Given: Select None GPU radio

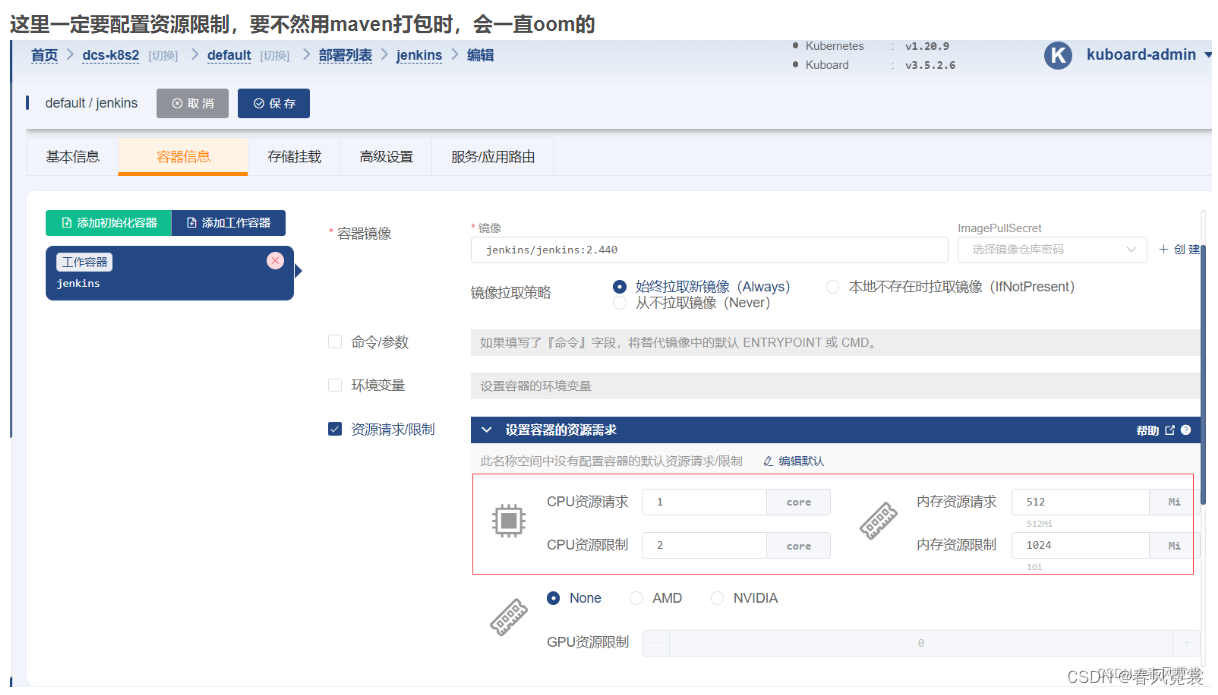Looking at the screenshot, I should 554,598.
